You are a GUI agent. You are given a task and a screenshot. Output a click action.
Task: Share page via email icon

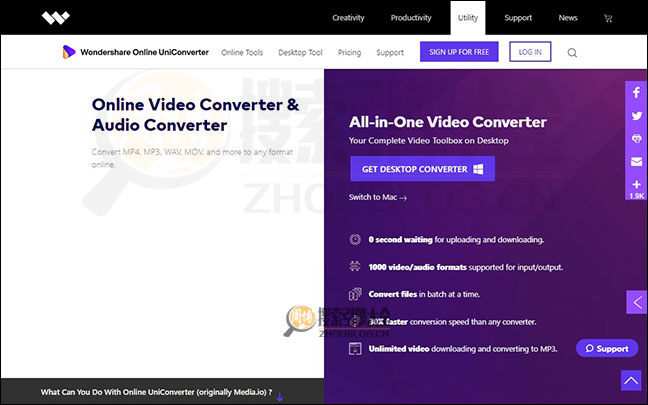(636, 162)
